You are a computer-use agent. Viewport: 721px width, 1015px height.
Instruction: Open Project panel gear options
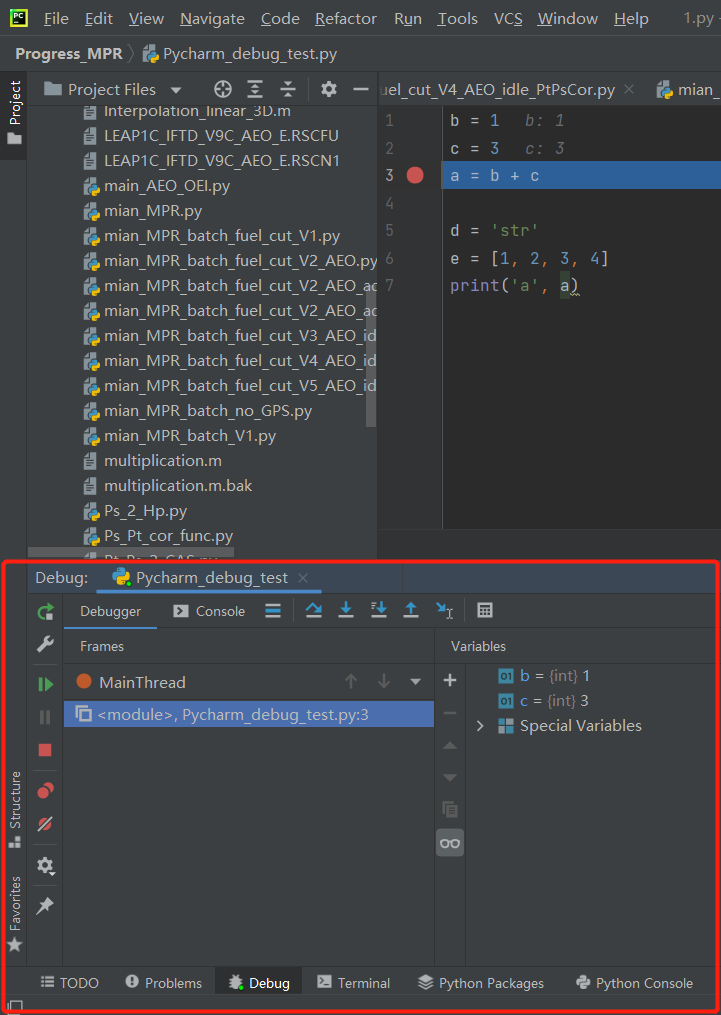coord(329,89)
